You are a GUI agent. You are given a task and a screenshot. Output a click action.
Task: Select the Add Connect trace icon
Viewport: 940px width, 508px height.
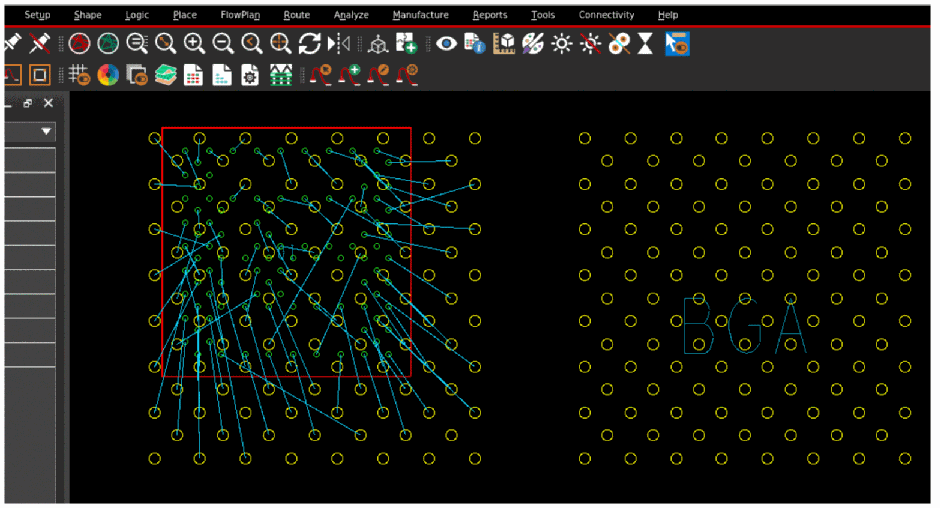pyautogui.click(x=13, y=75)
